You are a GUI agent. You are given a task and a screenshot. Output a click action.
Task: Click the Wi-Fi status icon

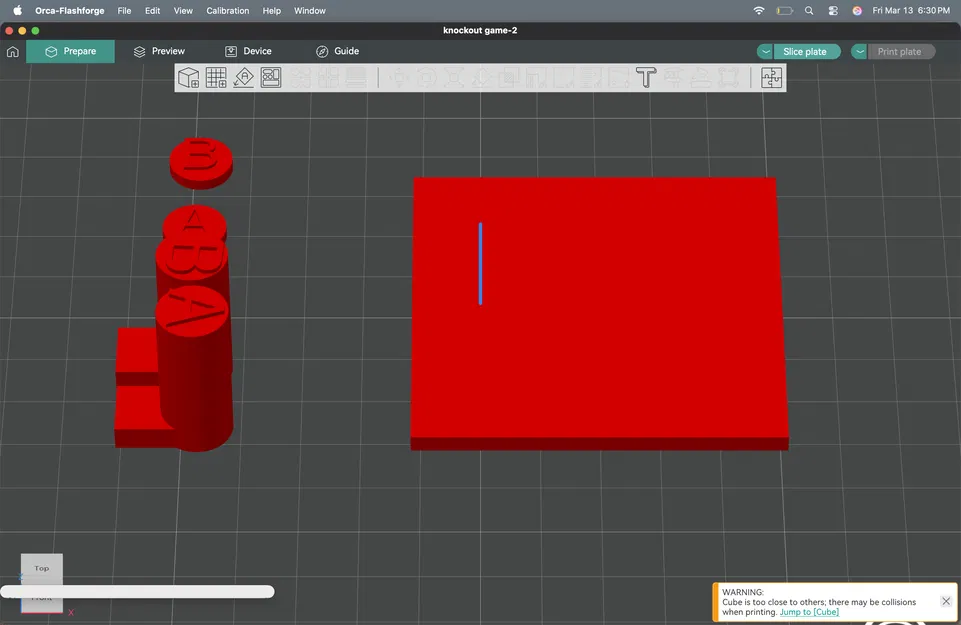[x=759, y=10]
